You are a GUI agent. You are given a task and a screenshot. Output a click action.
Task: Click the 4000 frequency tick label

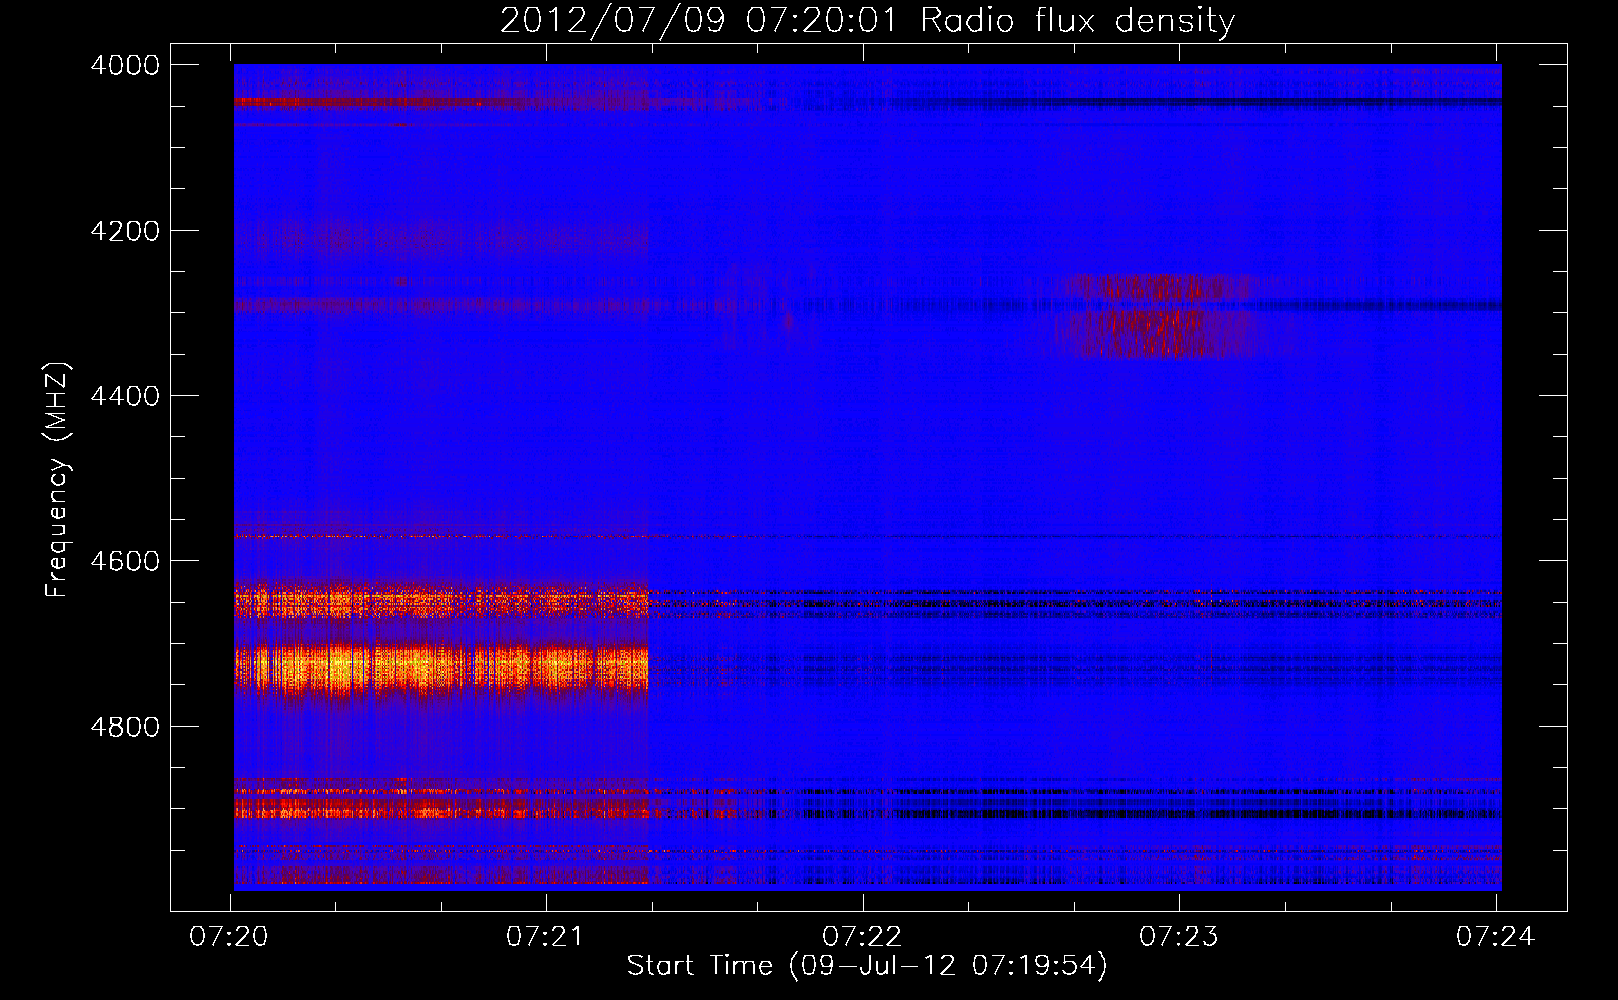[125, 65]
